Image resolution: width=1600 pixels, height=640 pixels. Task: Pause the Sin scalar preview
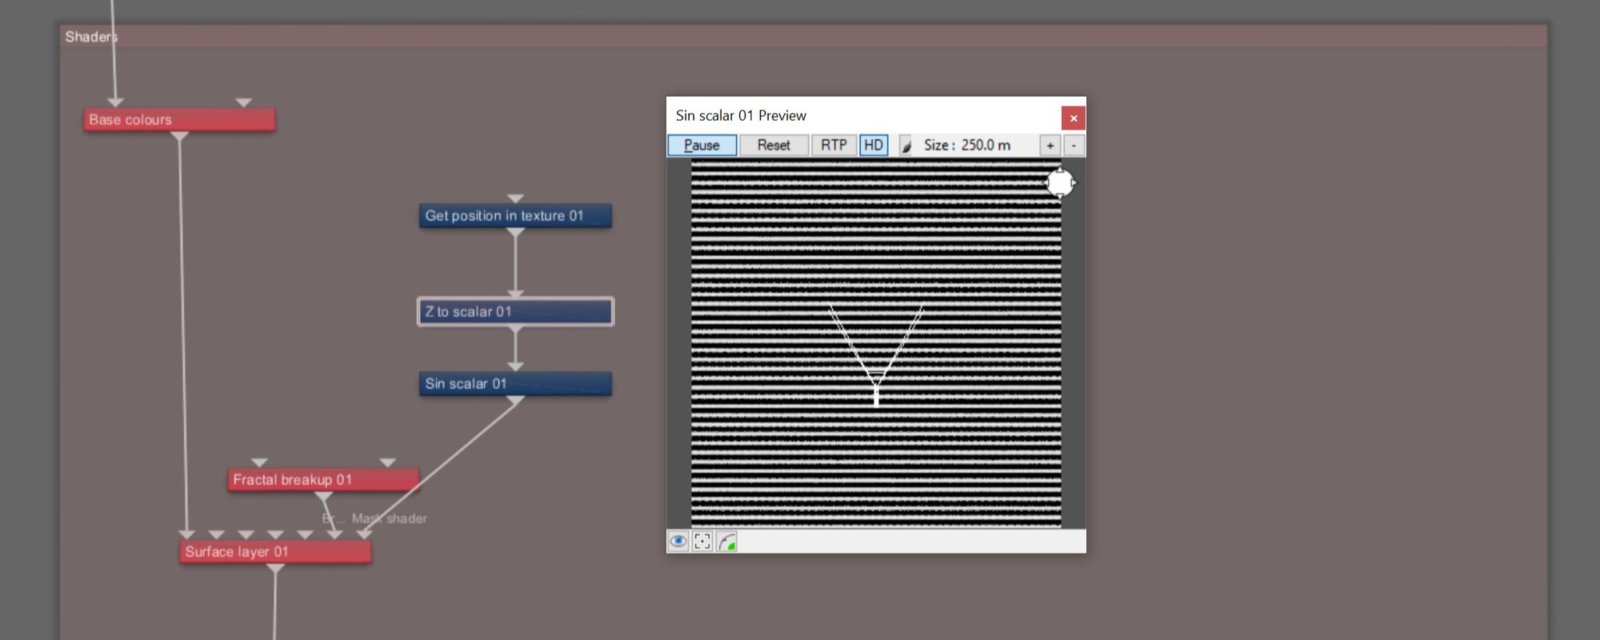[702, 145]
